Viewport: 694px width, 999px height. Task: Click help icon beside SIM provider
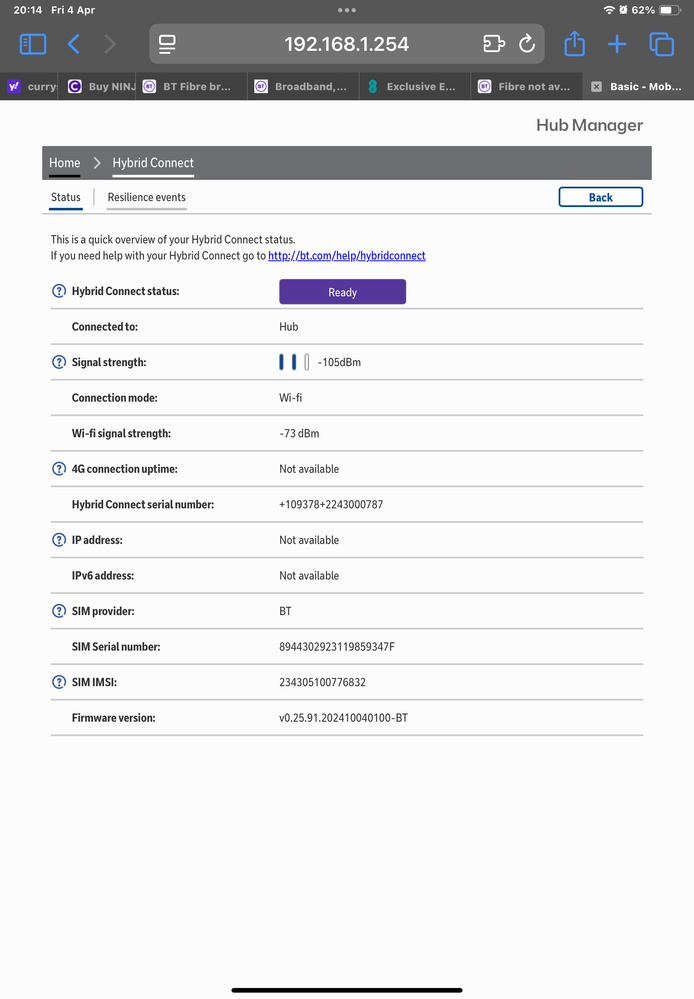pyautogui.click(x=58, y=611)
